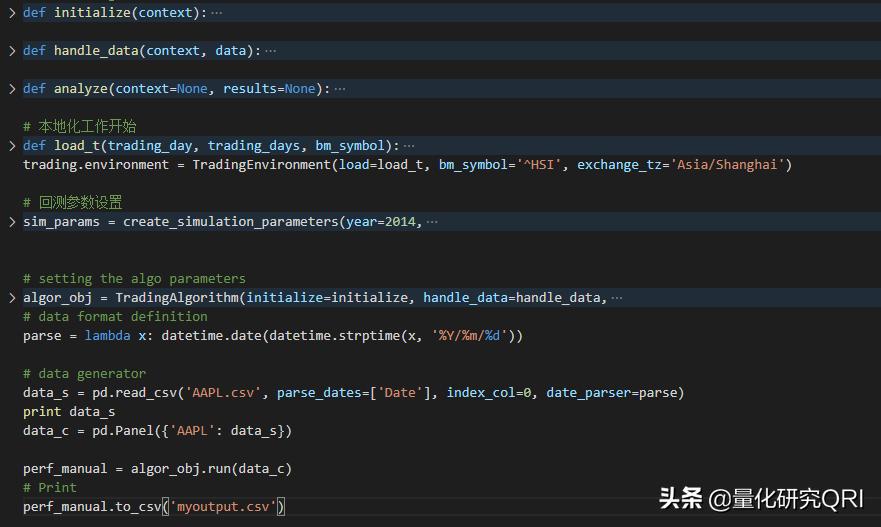Click ellipsis after create_simulation_parameters(year=2014,

pos(432,222)
